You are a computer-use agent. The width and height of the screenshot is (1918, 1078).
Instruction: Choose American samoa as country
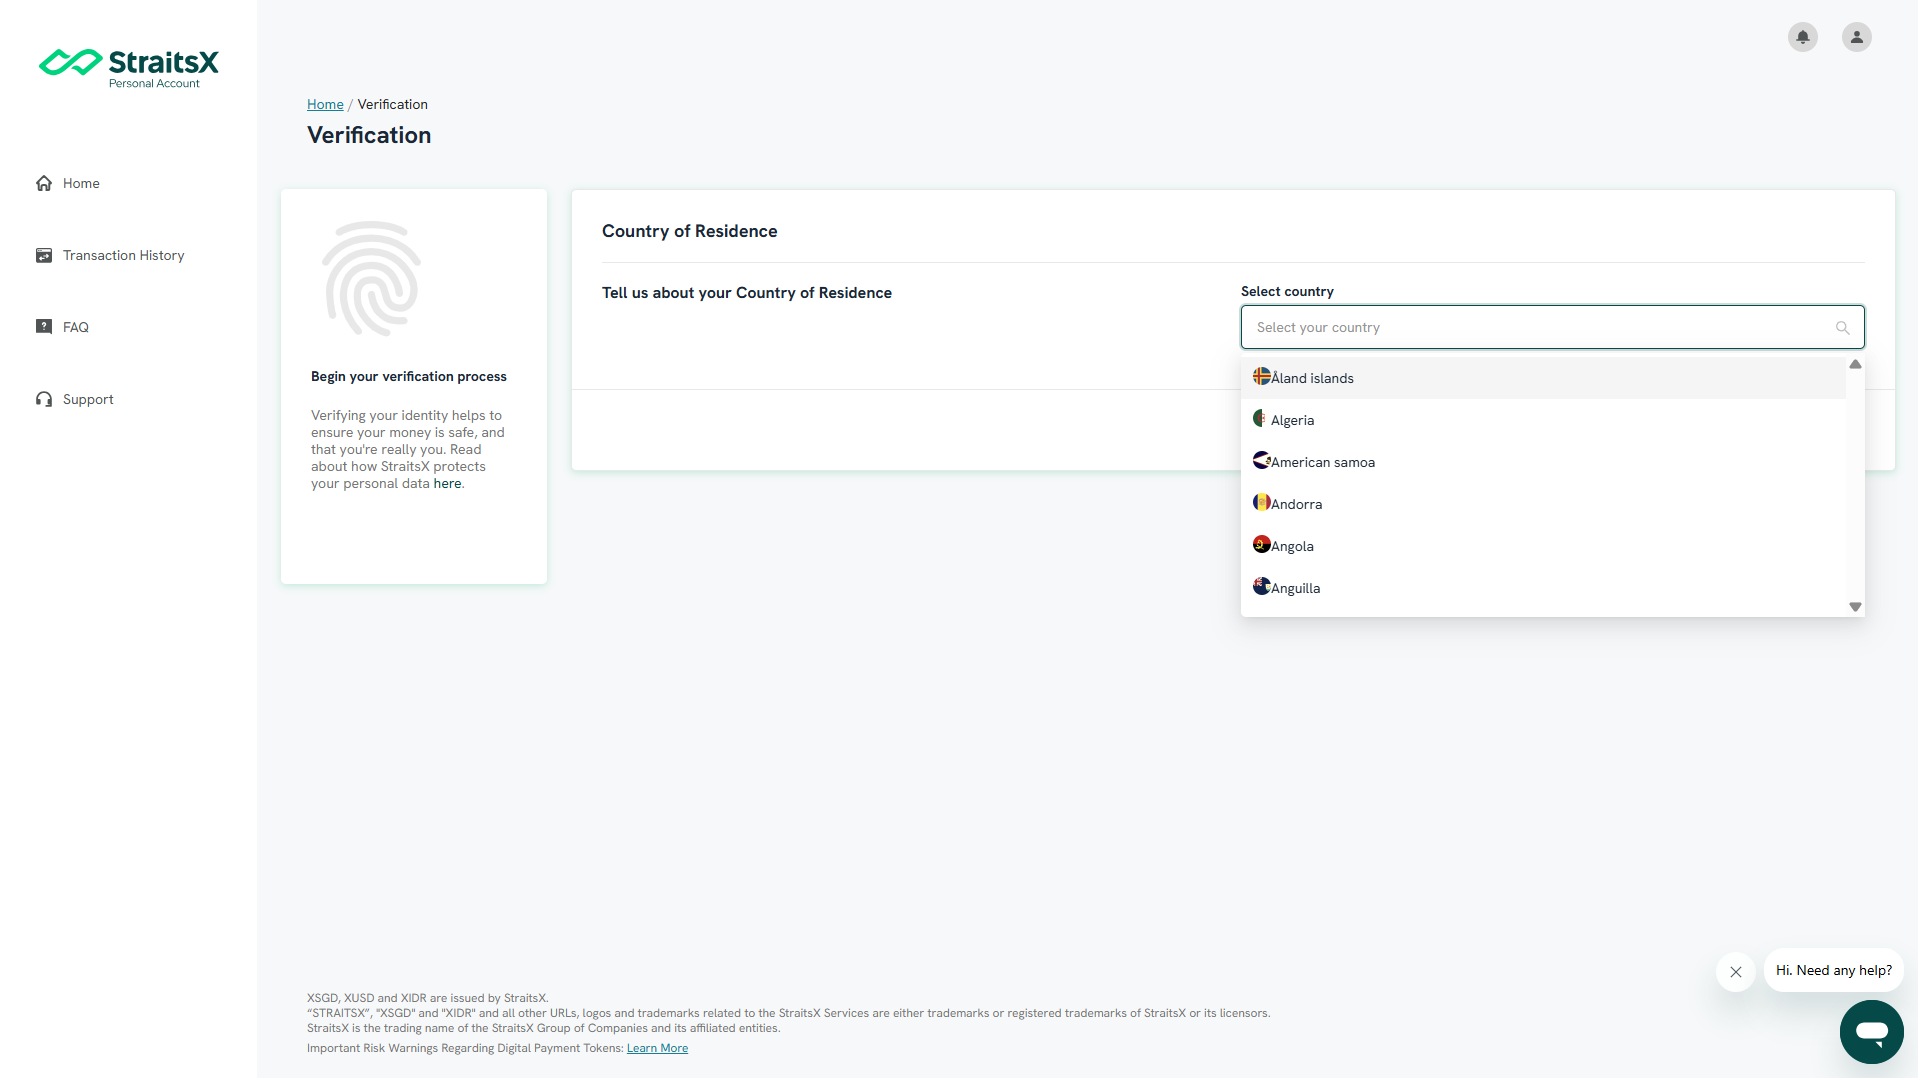coord(1543,462)
